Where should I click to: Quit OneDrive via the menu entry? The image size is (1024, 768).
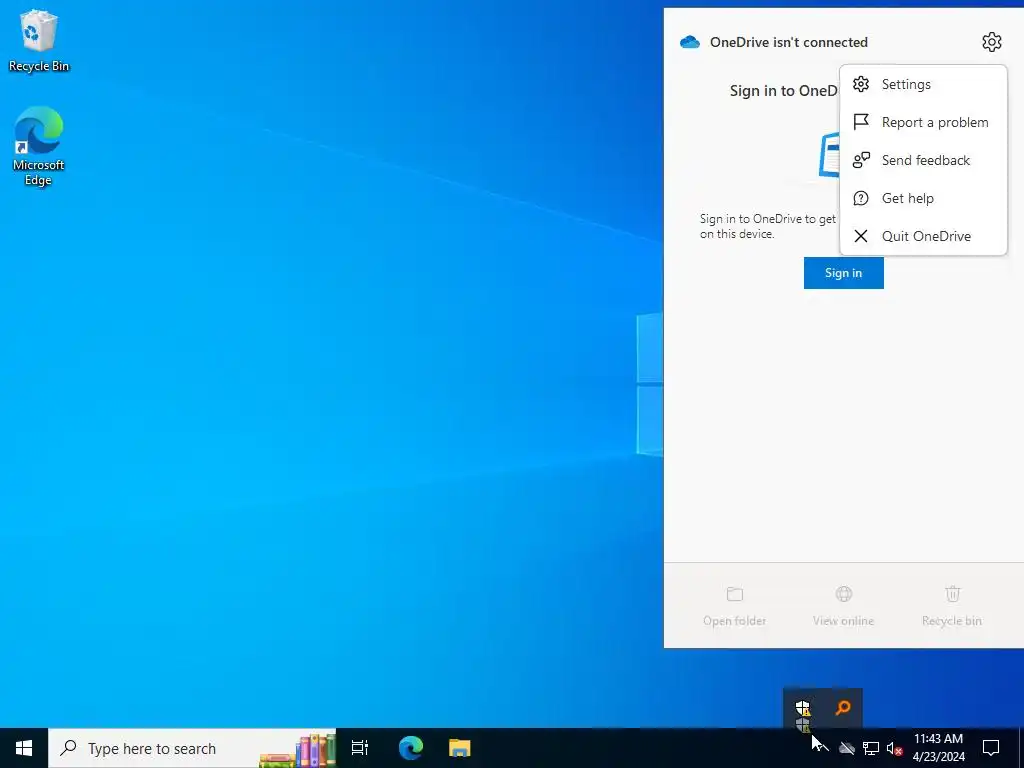click(x=923, y=236)
